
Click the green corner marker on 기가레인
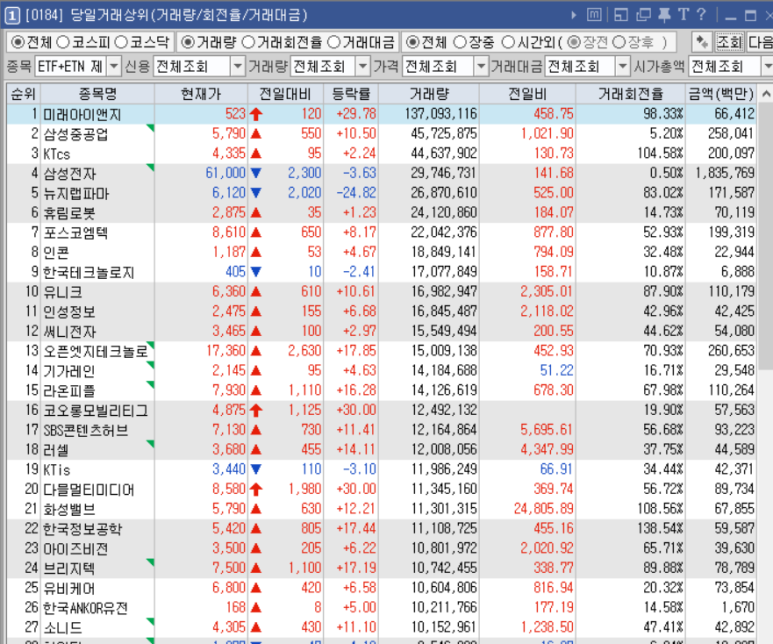click(151, 365)
